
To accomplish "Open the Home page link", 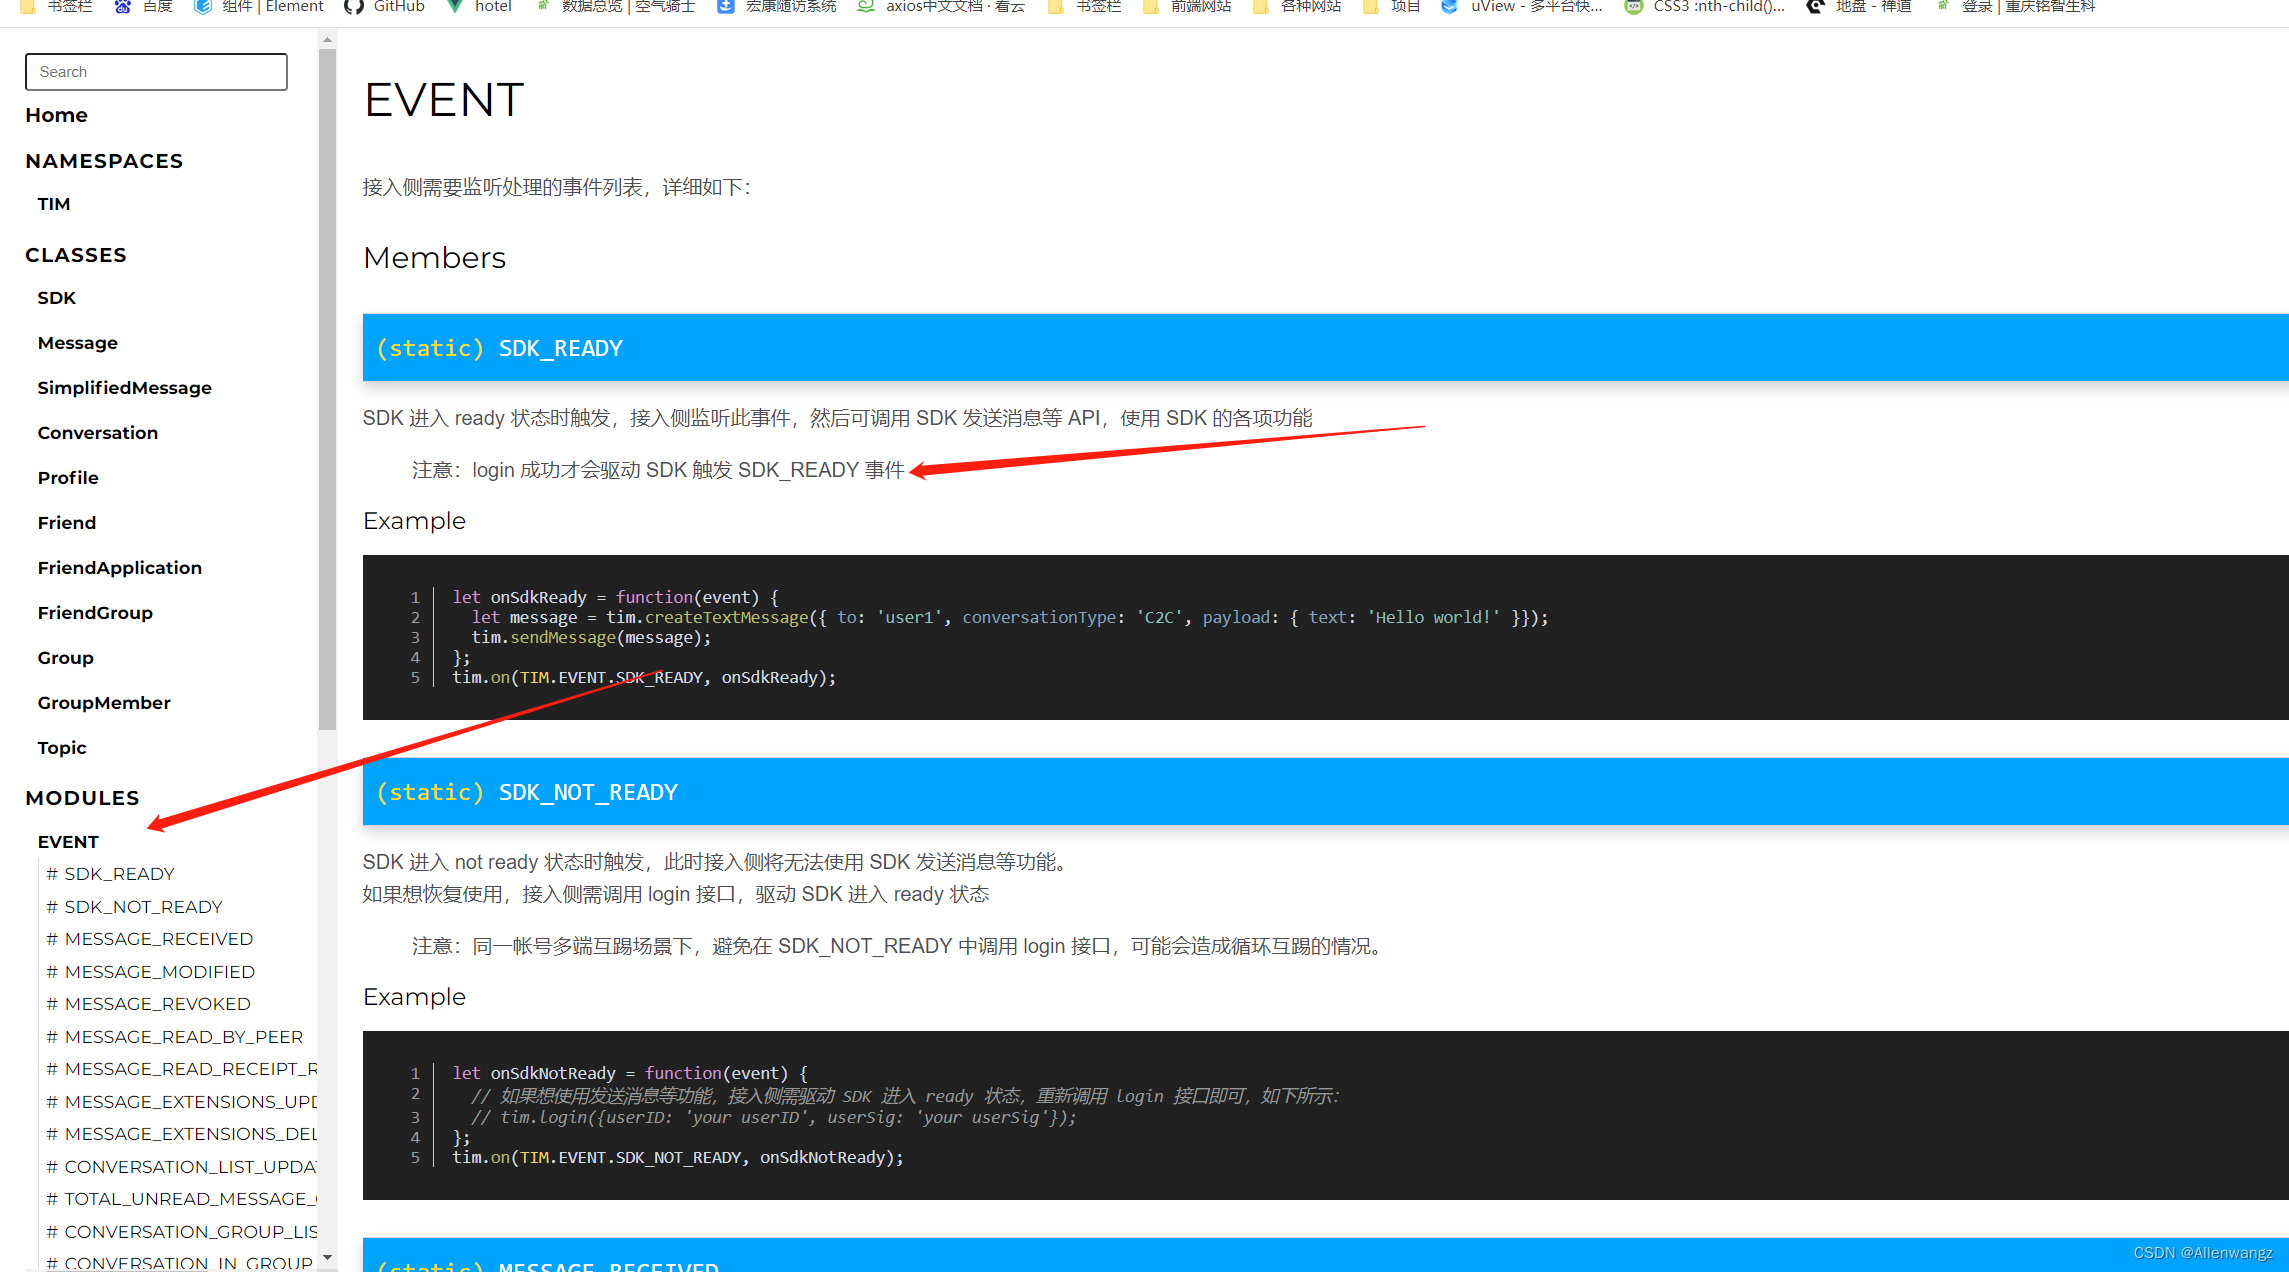I will [x=56, y=115].
